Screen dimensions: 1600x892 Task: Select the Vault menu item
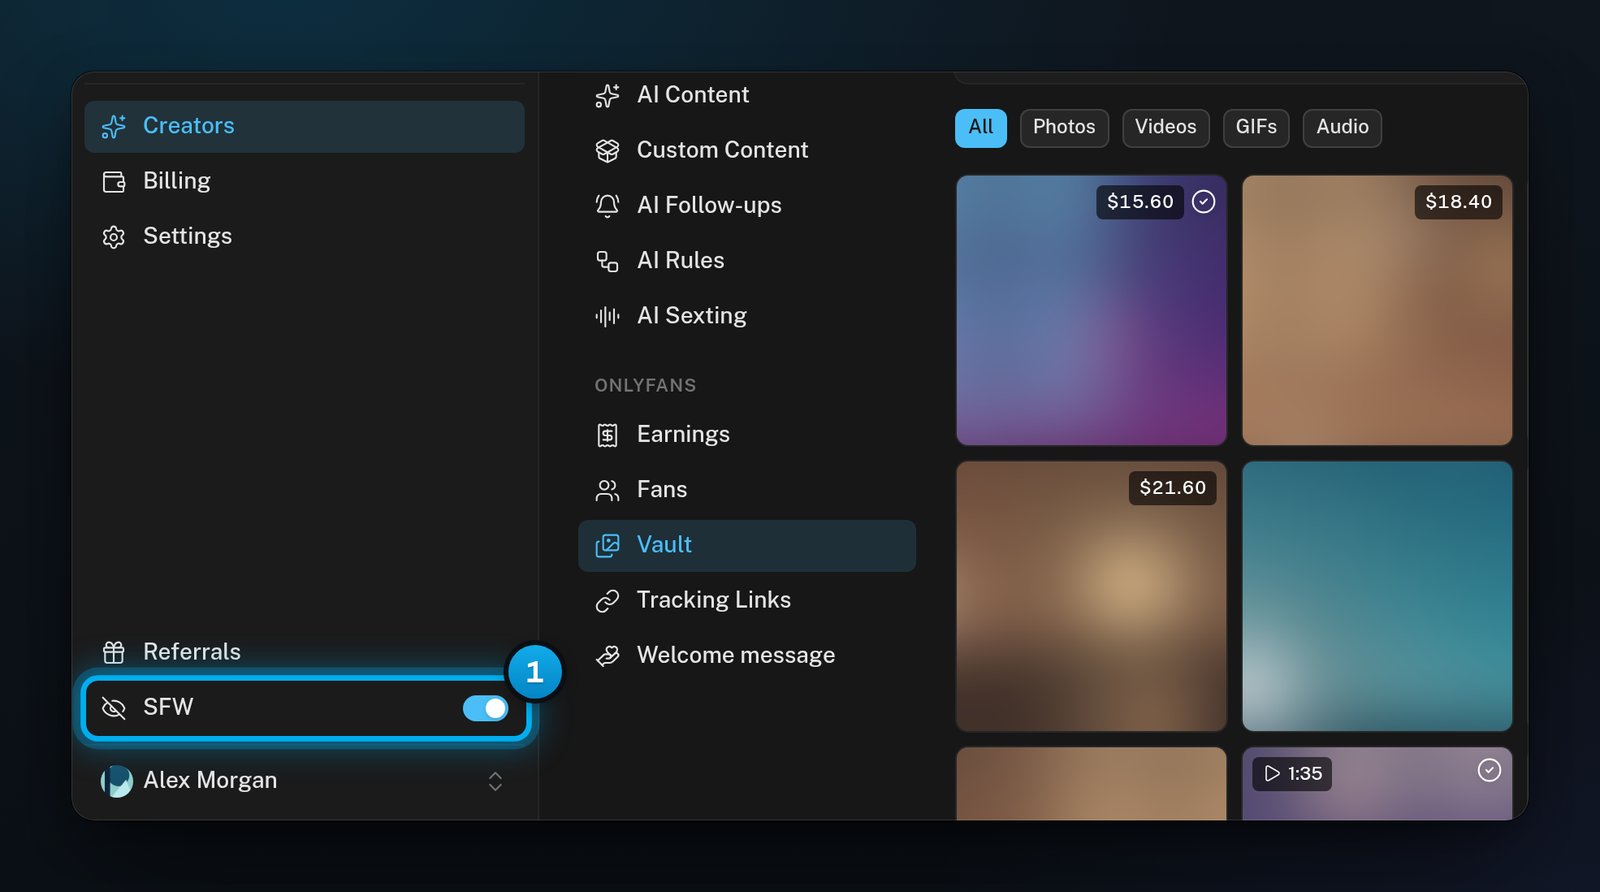tap(747, 545)
